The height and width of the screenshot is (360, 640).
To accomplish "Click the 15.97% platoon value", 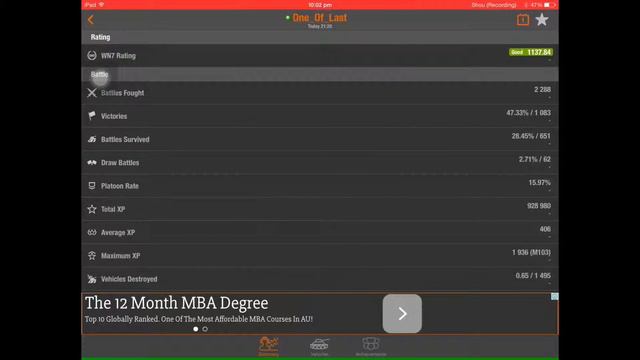I will coord(540,183).
